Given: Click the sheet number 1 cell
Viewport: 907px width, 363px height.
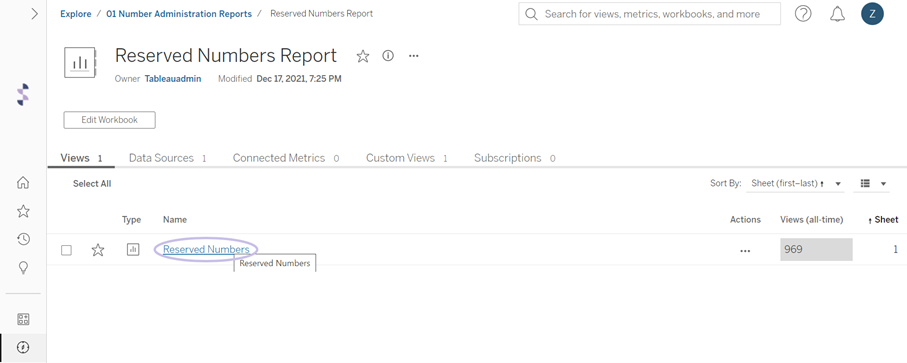Looking at the screenshot, I should [895, 250].
